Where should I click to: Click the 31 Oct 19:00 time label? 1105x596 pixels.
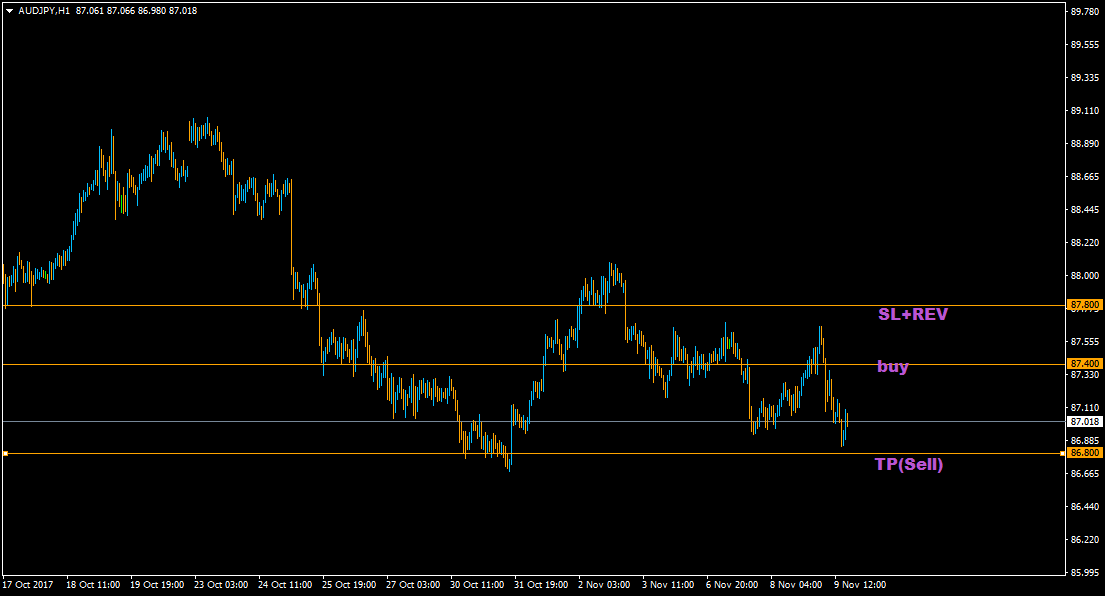[540, 584]
